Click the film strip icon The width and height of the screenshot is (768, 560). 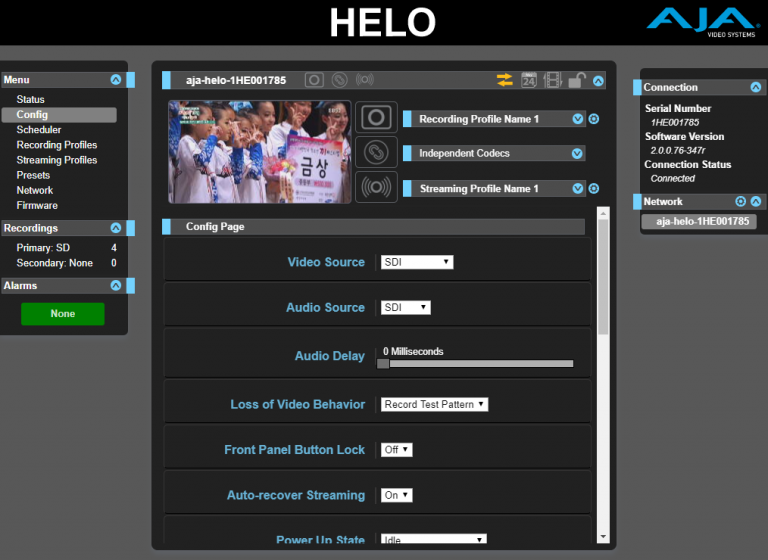553,80
